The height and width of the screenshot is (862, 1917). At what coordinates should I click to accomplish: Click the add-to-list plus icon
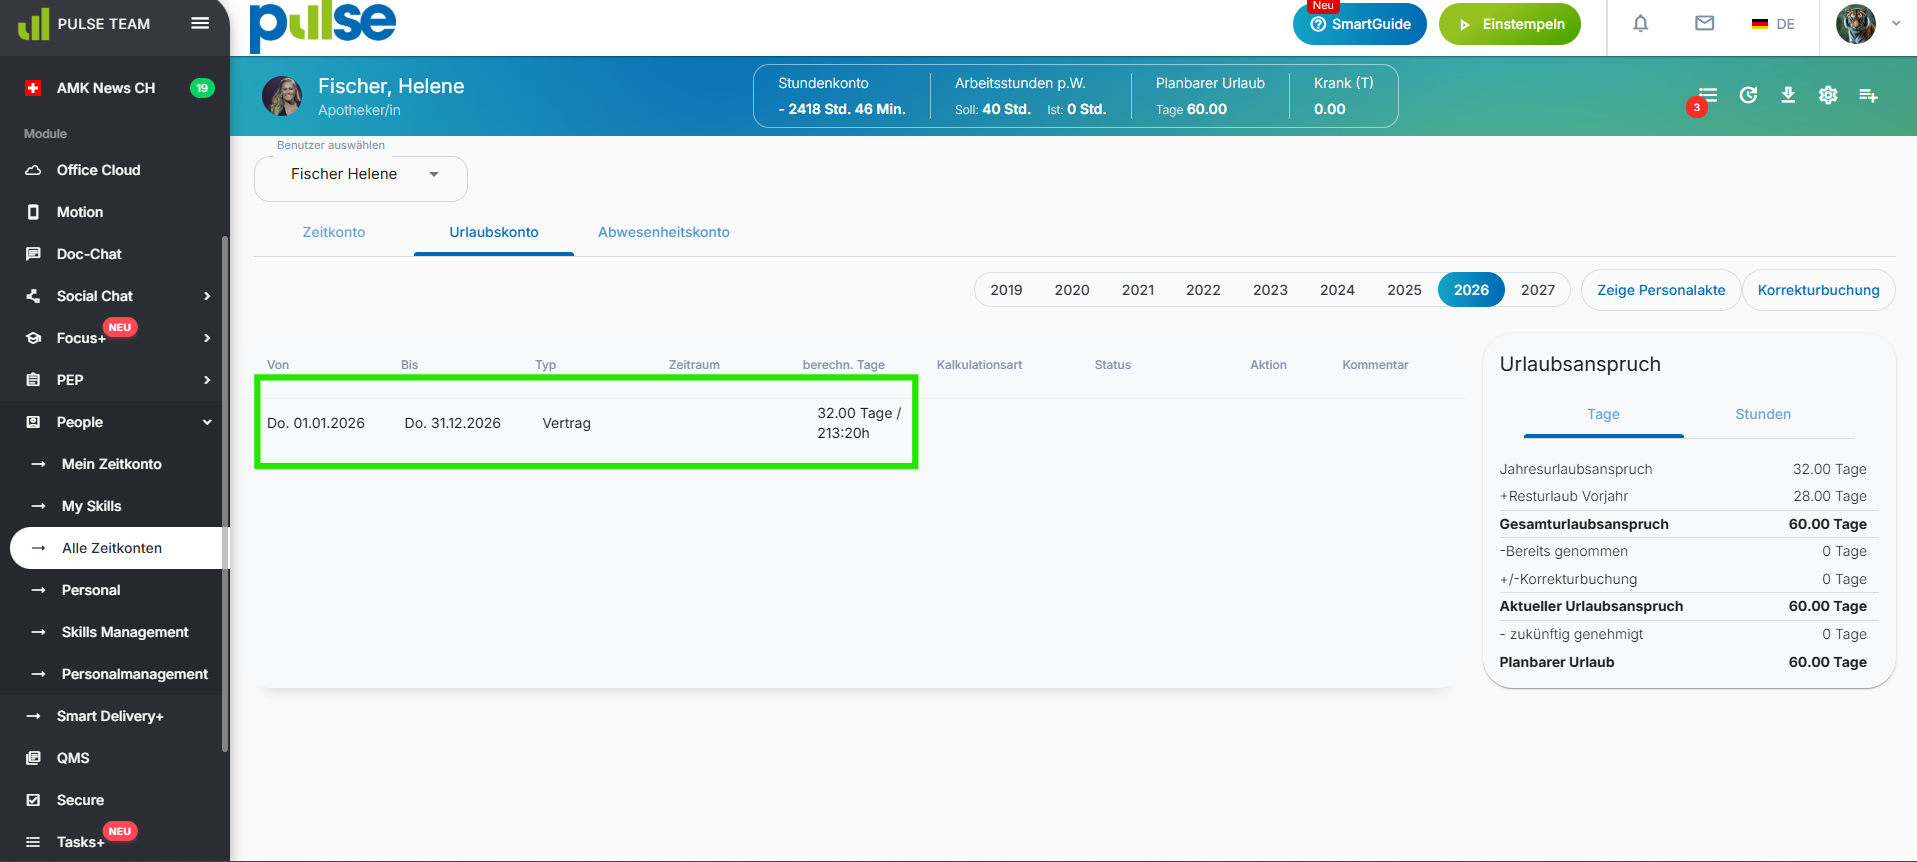[x=1868, y=95]
